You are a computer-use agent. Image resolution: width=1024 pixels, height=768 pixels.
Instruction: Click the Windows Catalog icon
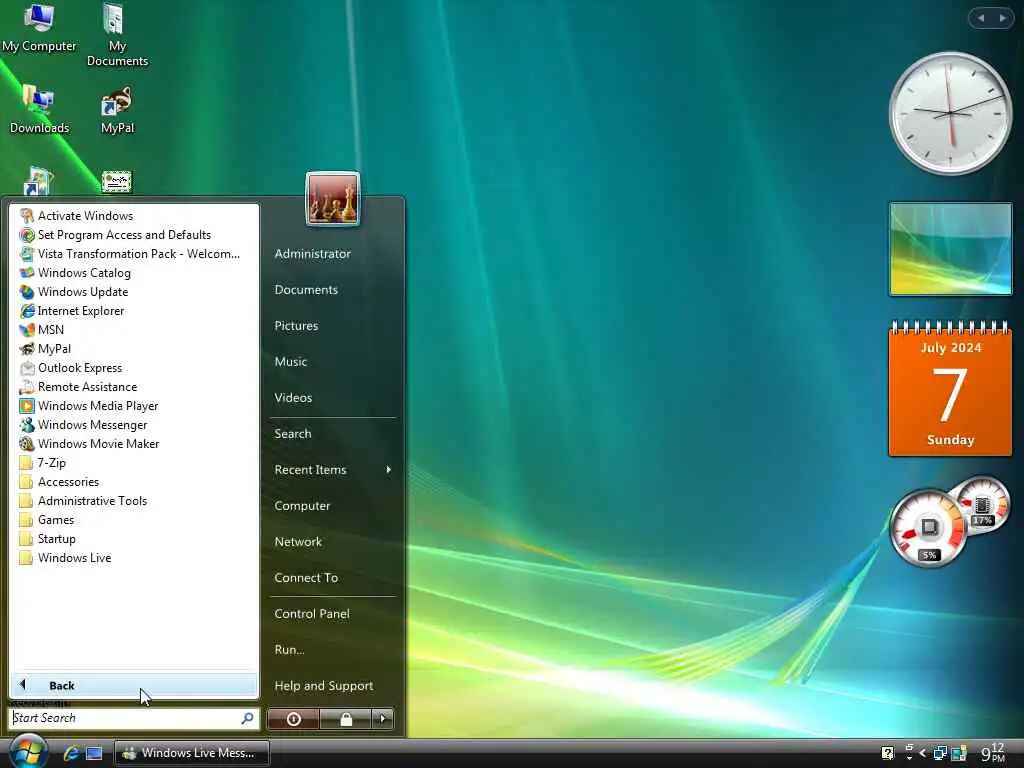27,272
